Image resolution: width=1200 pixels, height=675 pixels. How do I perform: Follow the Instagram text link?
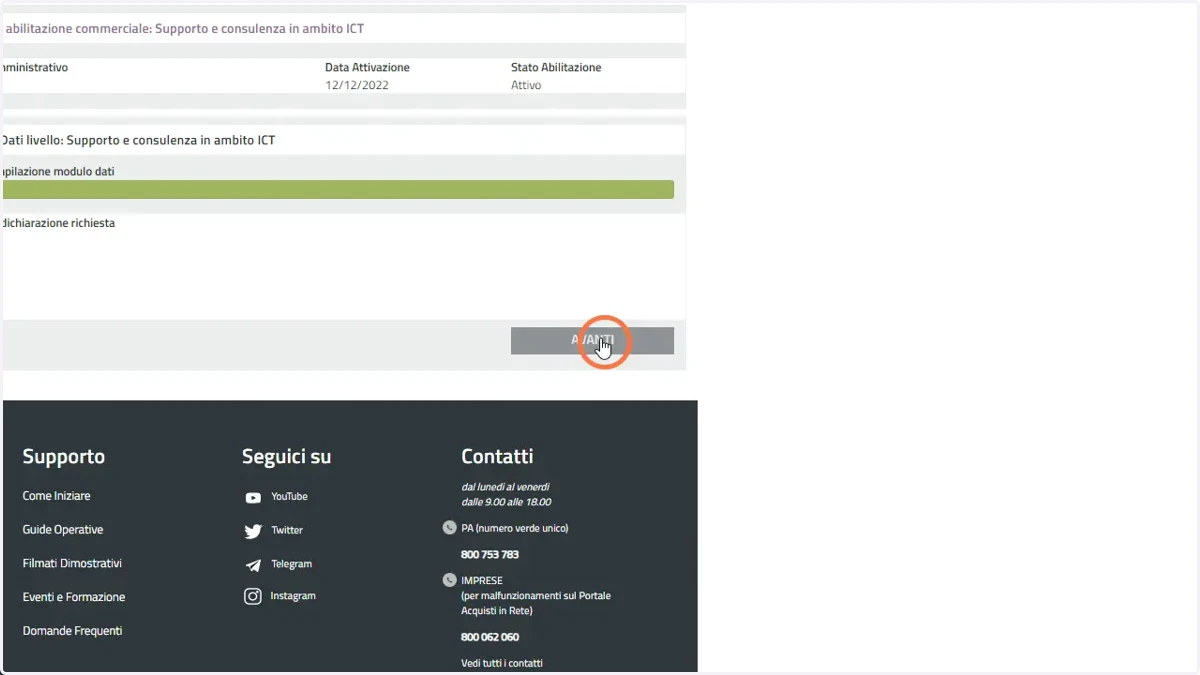coord(293,596)
